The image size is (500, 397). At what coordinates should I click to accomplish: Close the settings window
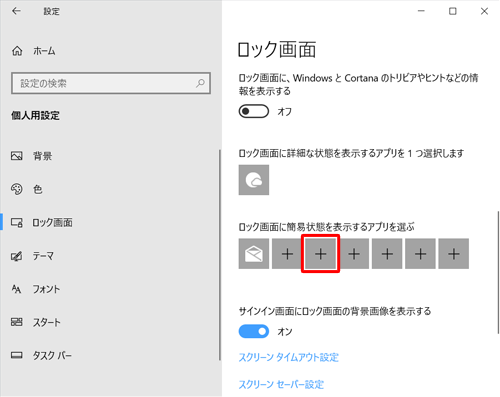pos(484,11)
